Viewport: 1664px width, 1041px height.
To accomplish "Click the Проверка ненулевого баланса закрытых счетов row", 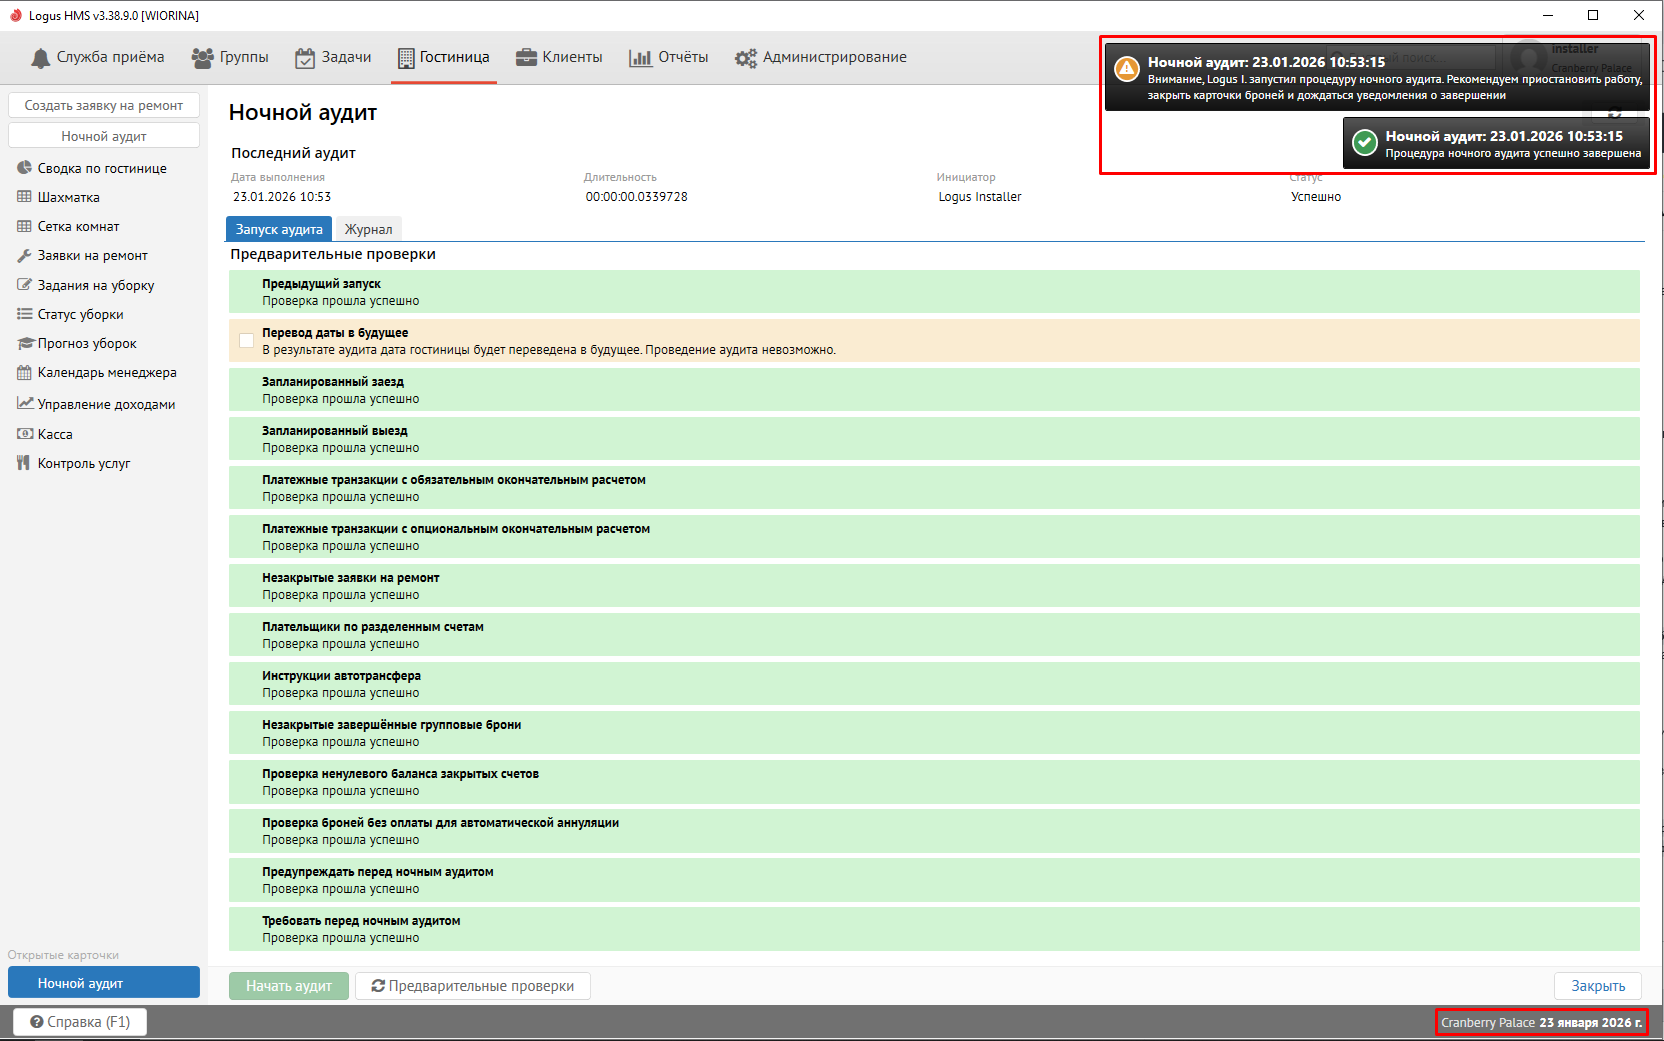I will 934,782.
